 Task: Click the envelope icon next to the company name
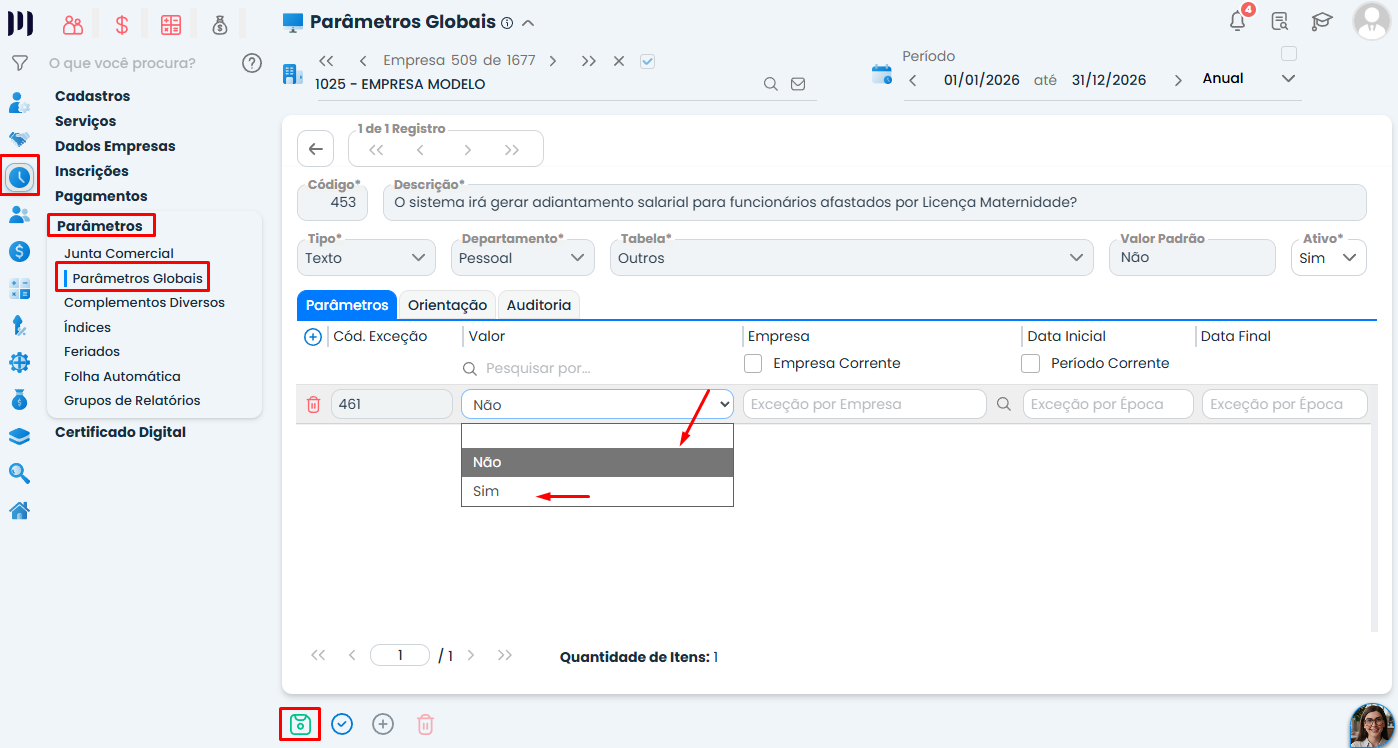[798, 84]
